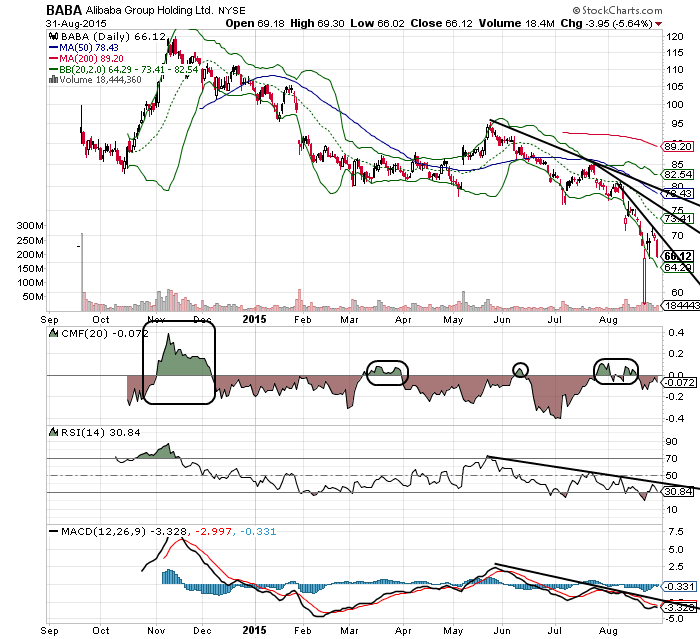
Task: Click the 2015 year label under MACD panel
Action: pos(254,631)
